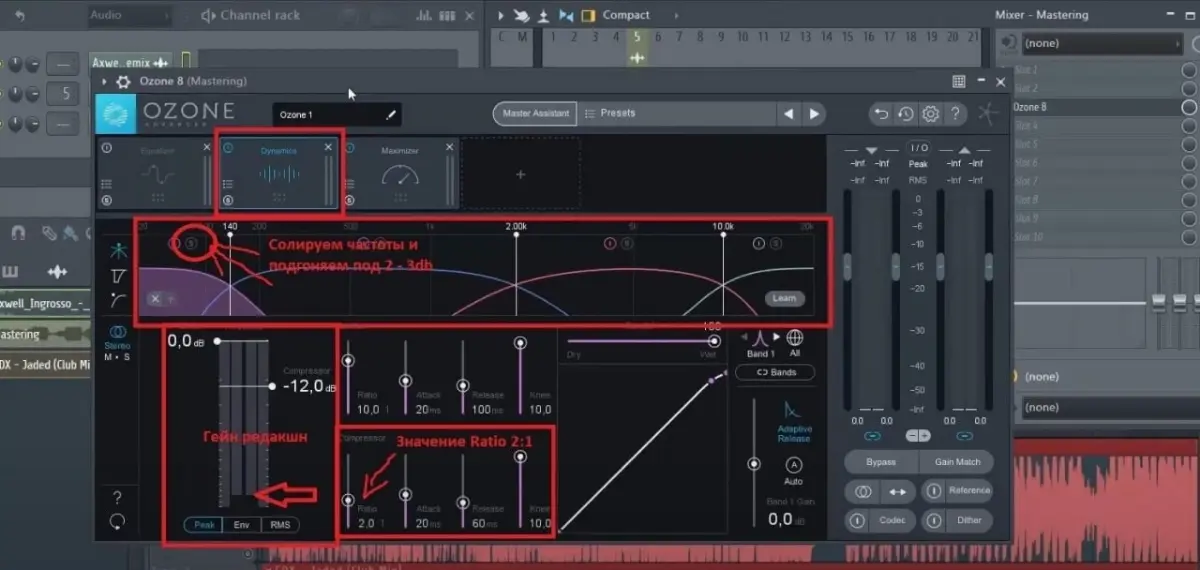Image resolution: width=1200 pixels, height=570 pixels.
Task: Select Peak detection mode
Action: click(x=204, y=524)
